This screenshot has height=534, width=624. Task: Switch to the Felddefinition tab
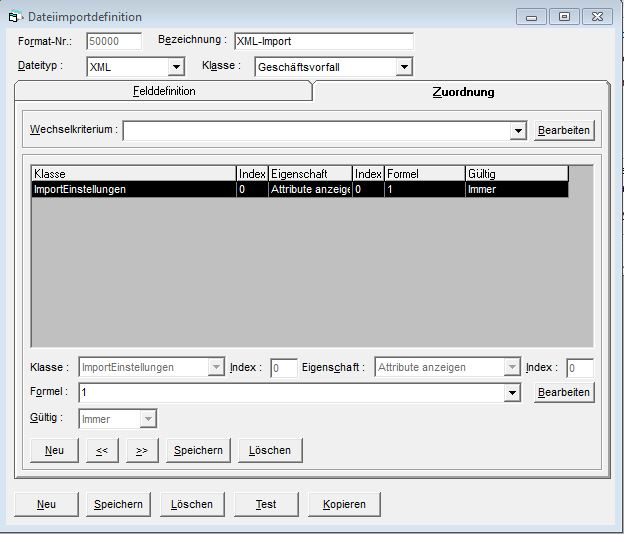(x=164, y=91)
